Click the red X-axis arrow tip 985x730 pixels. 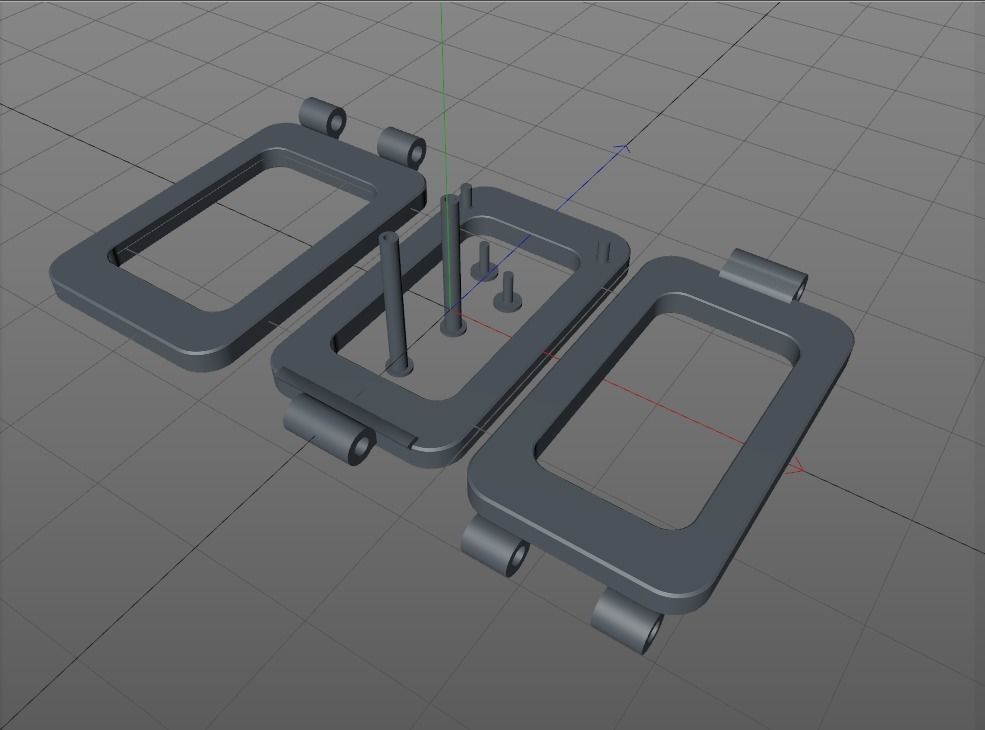click(x=798, y=468)
